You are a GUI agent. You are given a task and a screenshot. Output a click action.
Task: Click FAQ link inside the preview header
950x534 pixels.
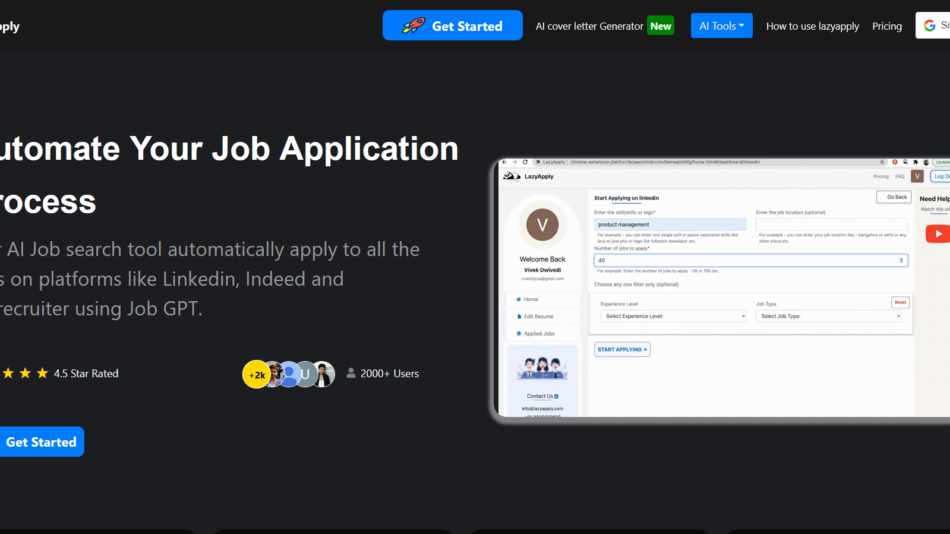[900, 176]
